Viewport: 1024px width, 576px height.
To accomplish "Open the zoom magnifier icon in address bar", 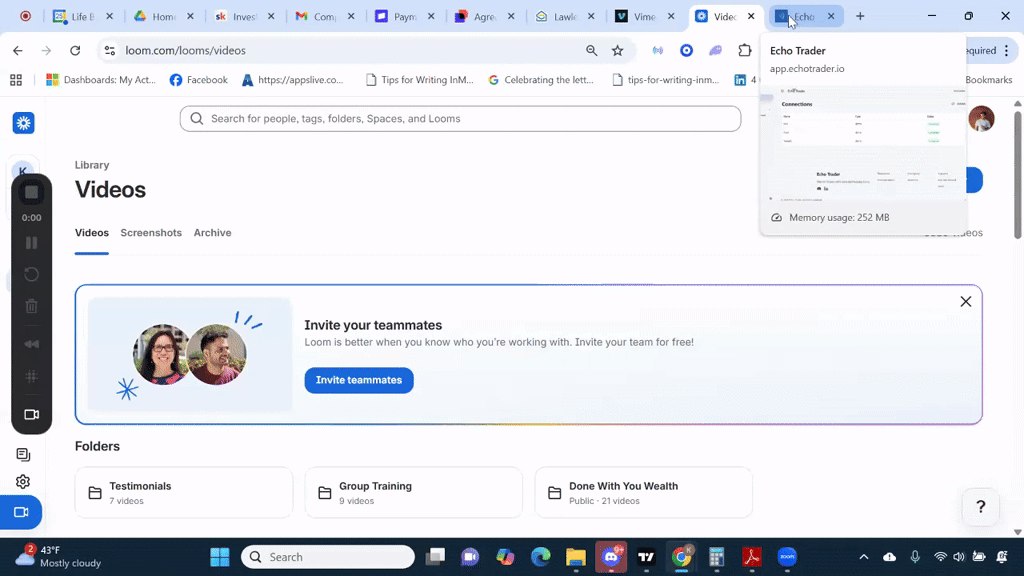I will pyautogui.click(x=591, y=50).
